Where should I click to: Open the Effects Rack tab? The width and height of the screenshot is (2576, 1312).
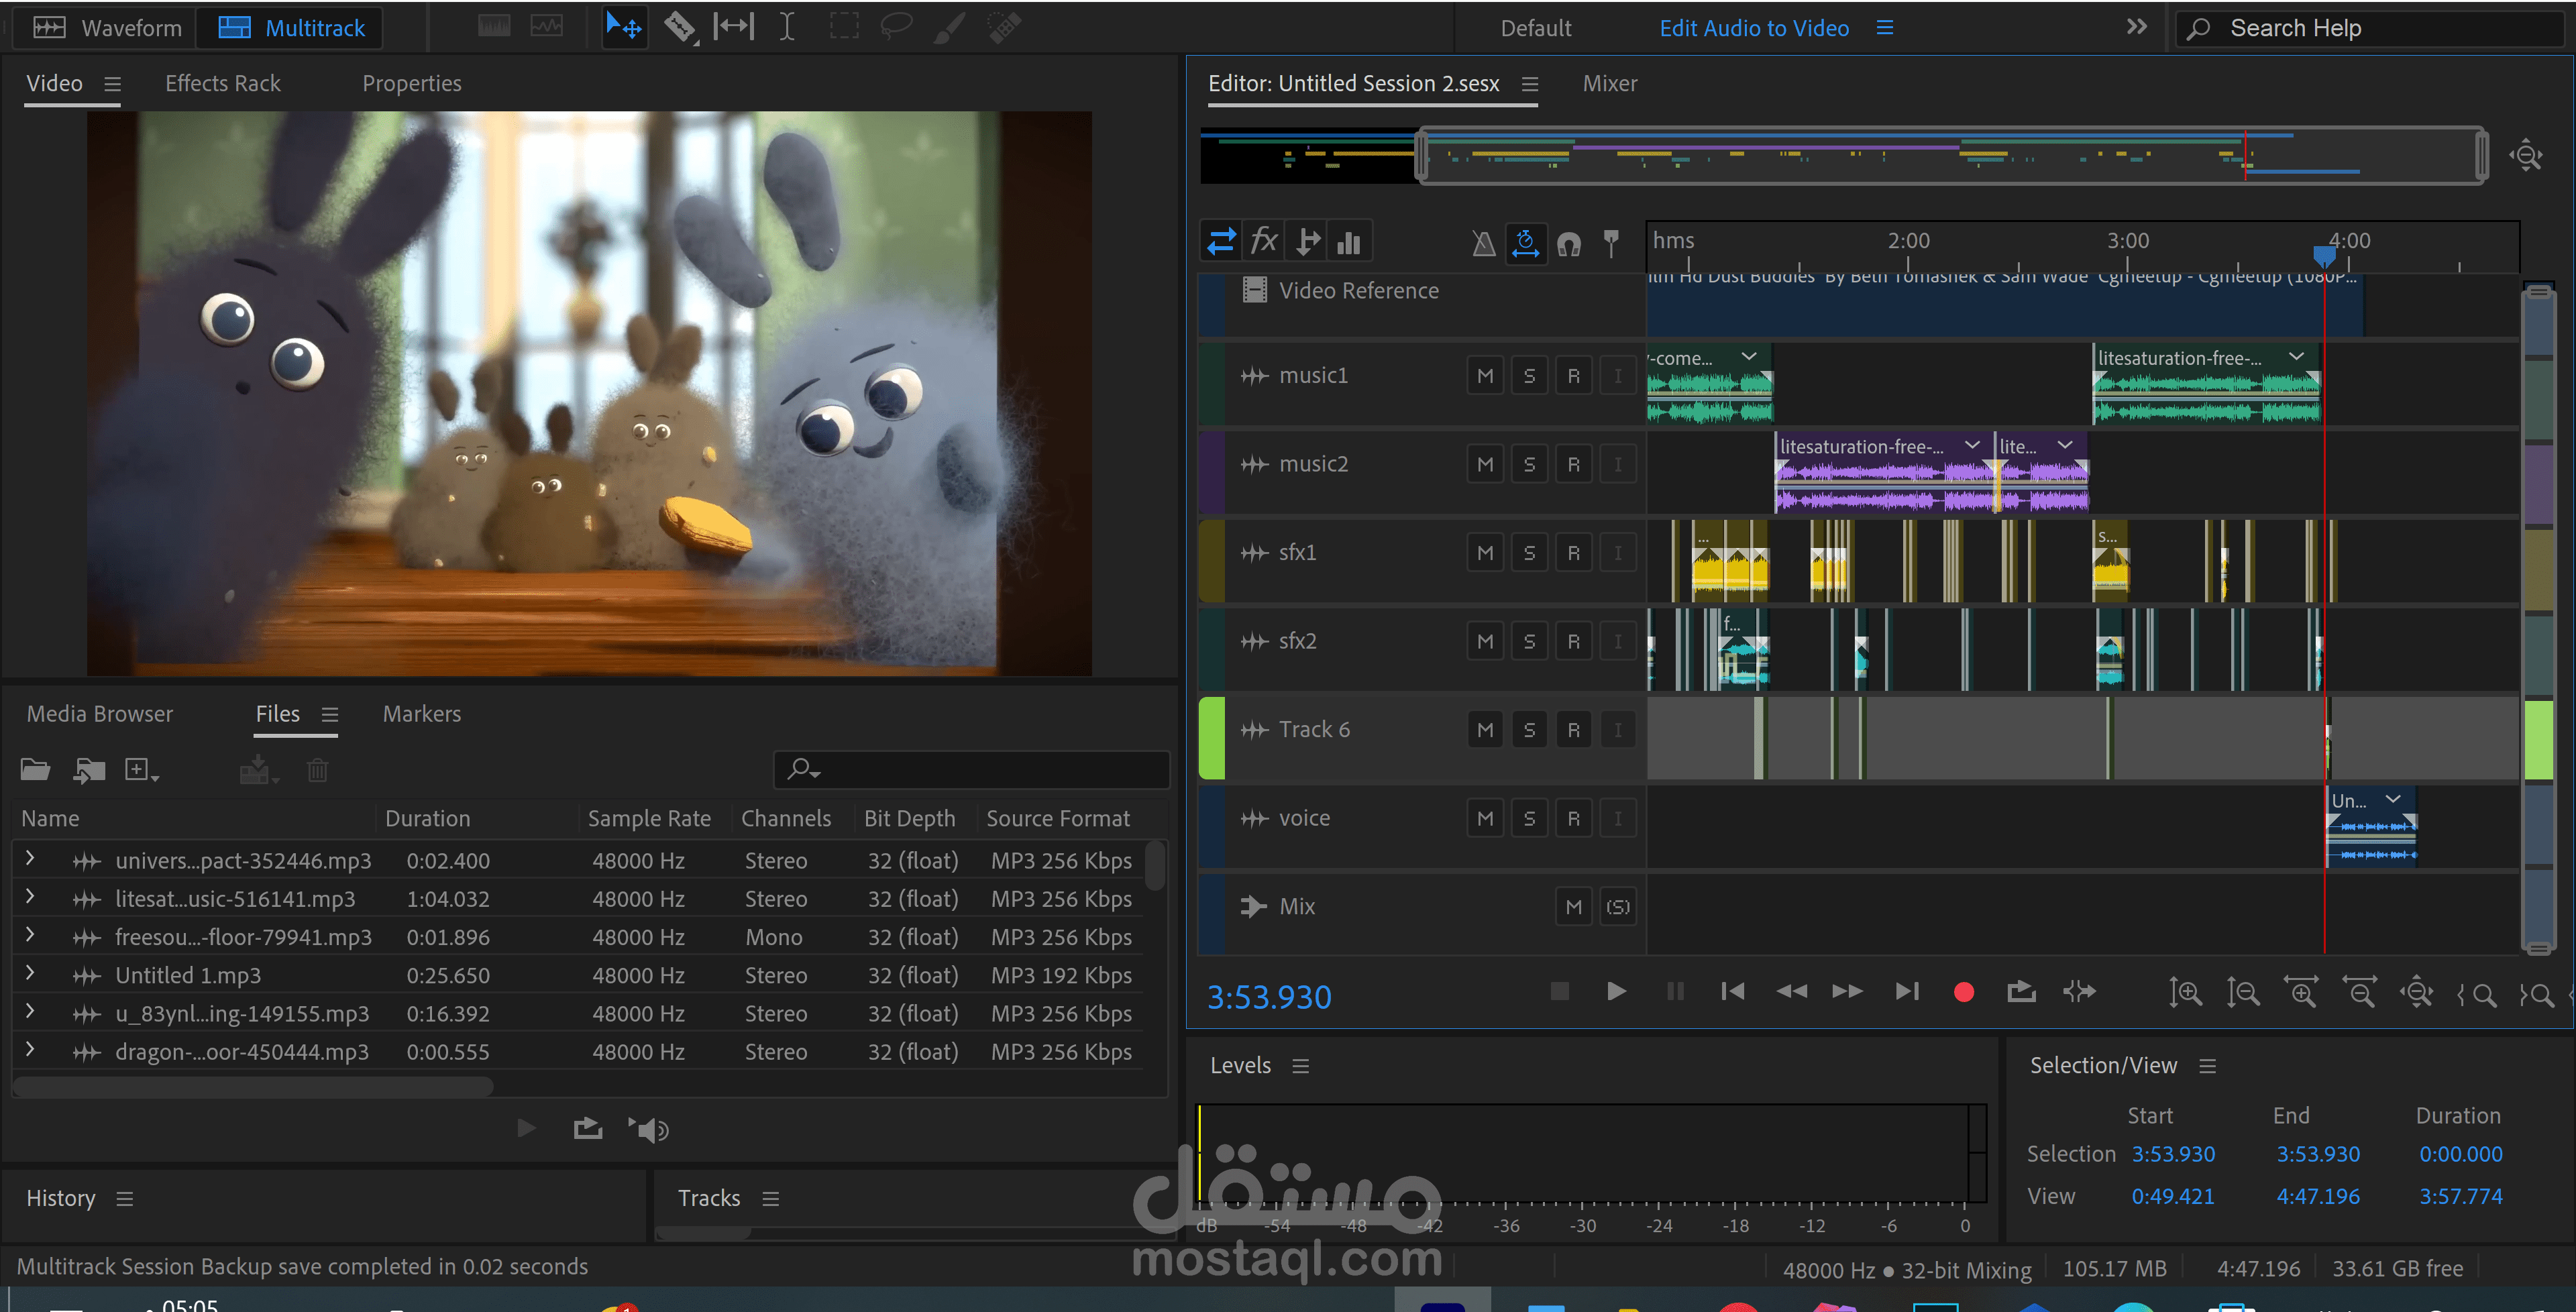[x=223, y=83]
